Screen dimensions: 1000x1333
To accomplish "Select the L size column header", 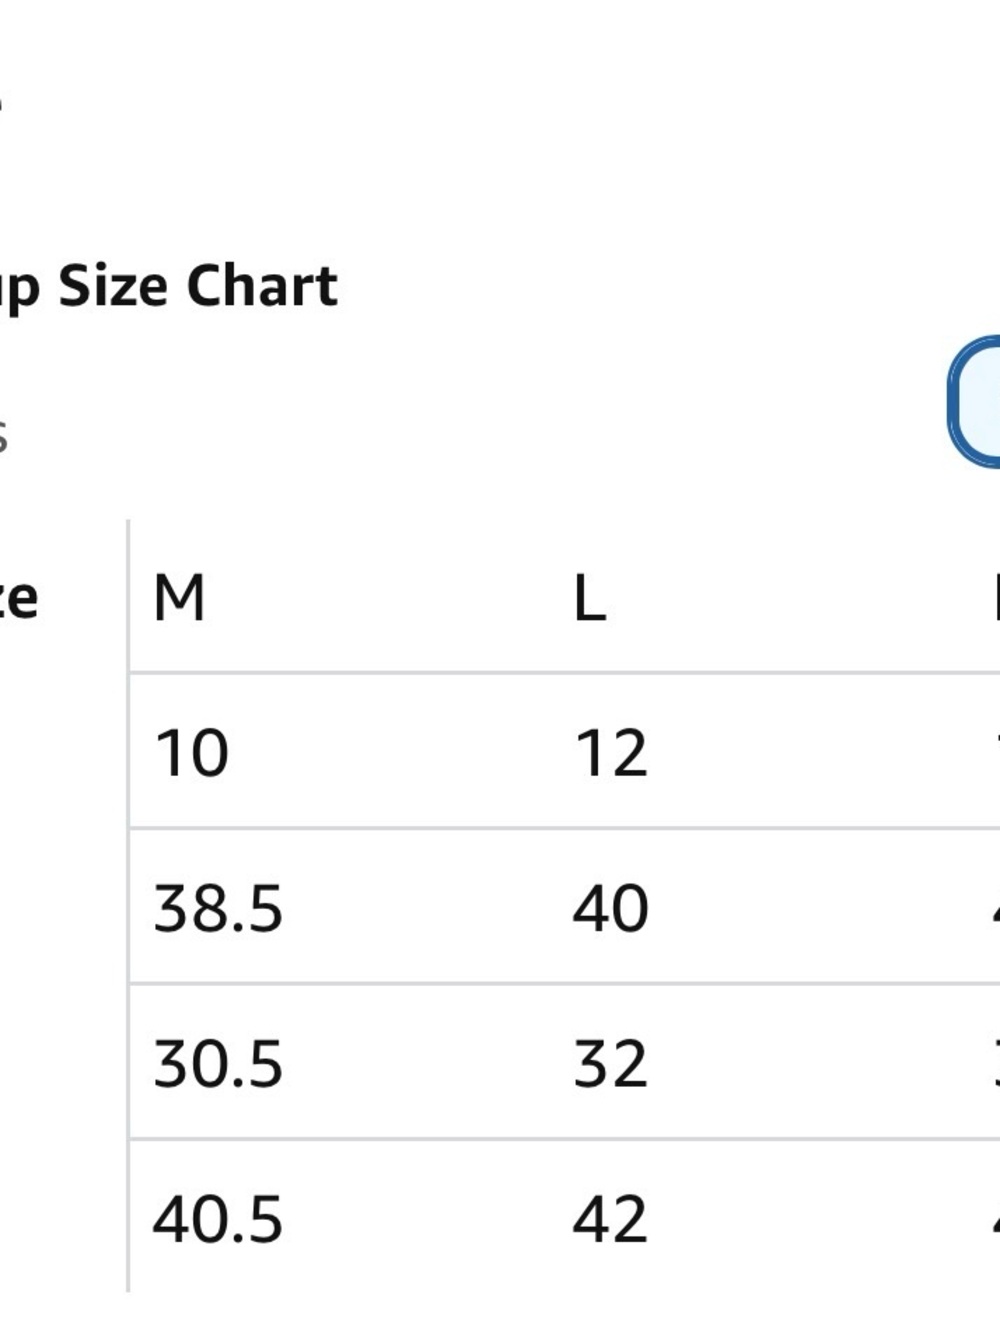I will coord(590,599).
